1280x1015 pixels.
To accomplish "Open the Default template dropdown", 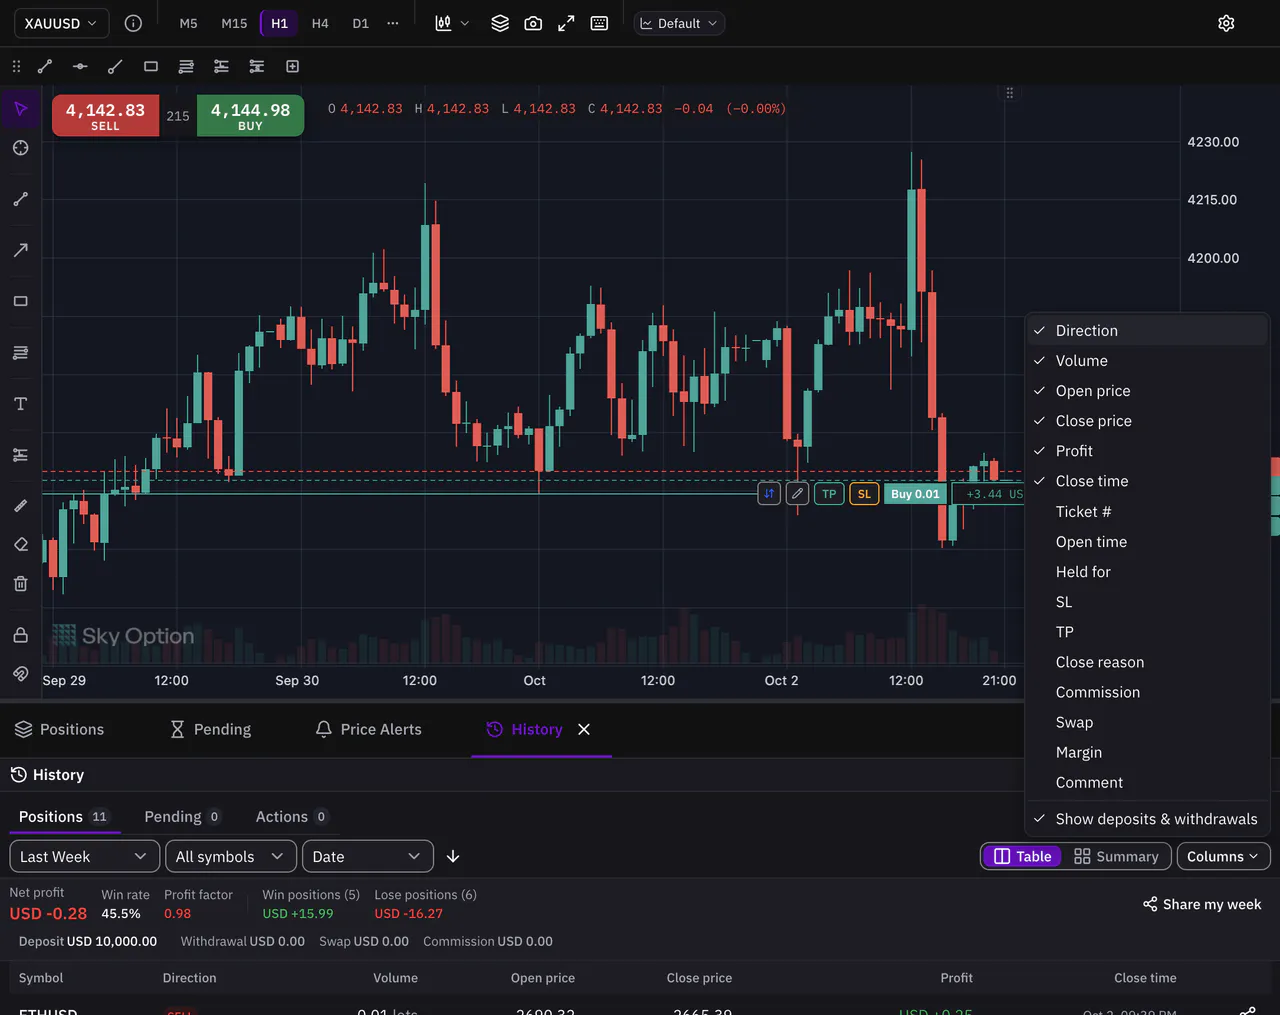I will pyautogui.click(x=680, y=23).
